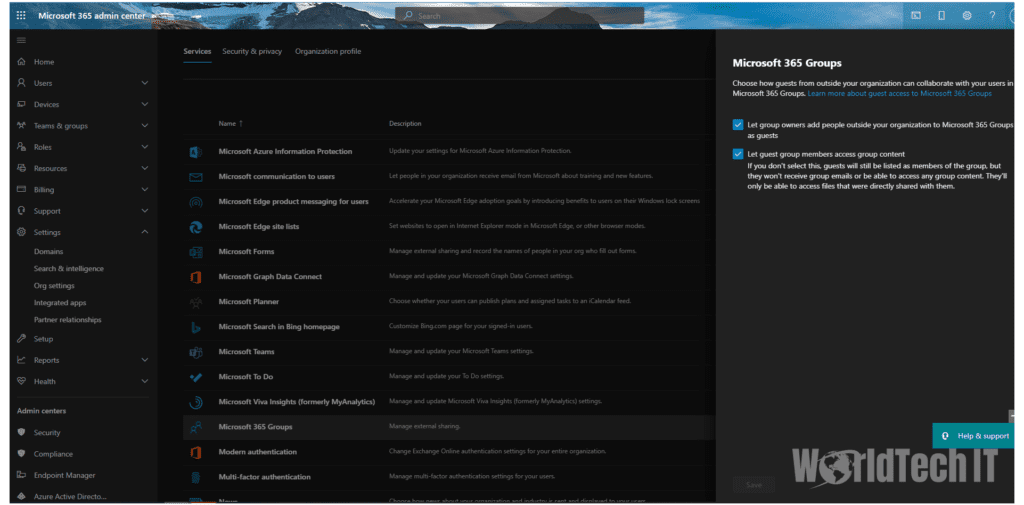Click the Users person icon

tap(22, 83)
